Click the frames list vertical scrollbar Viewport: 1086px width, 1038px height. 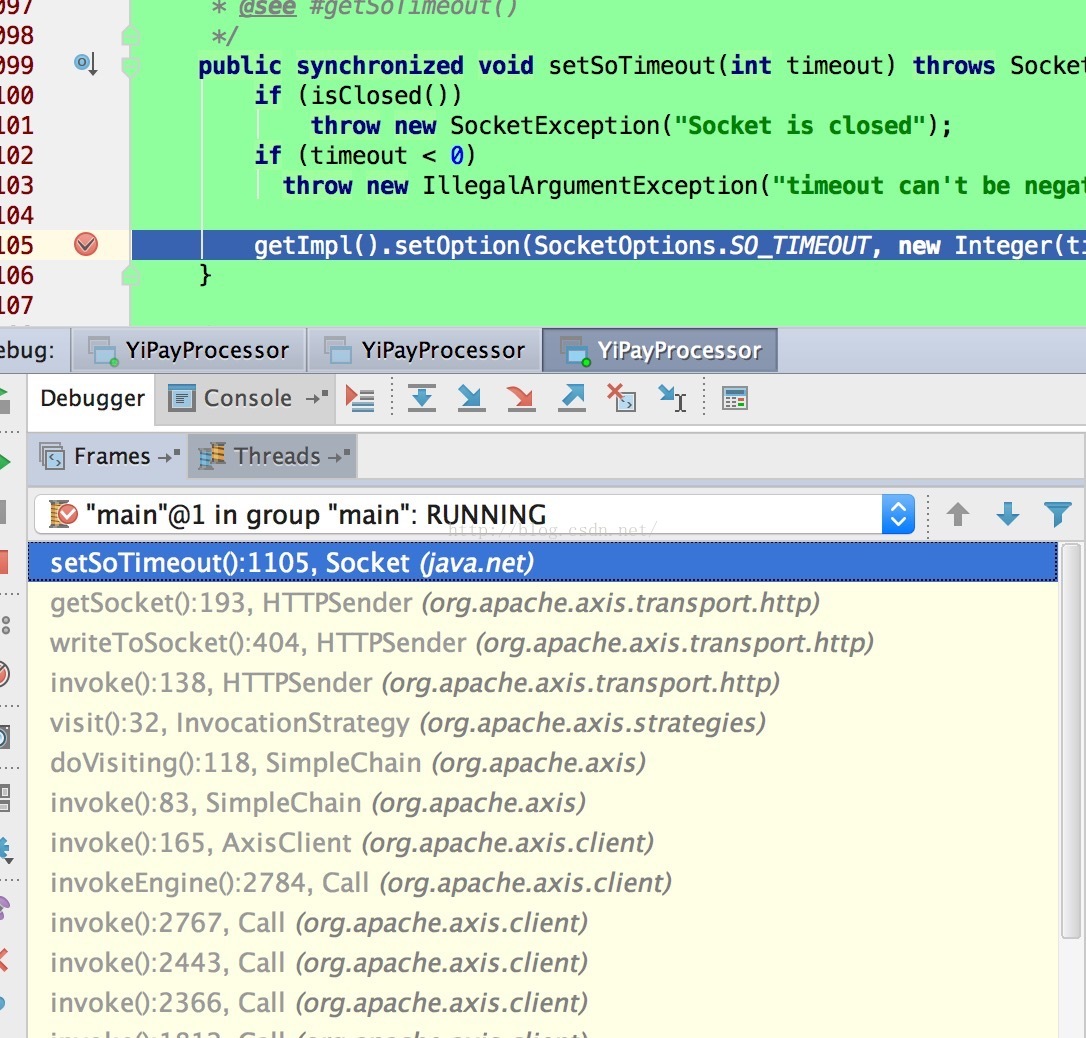[x=1071, y=741]
